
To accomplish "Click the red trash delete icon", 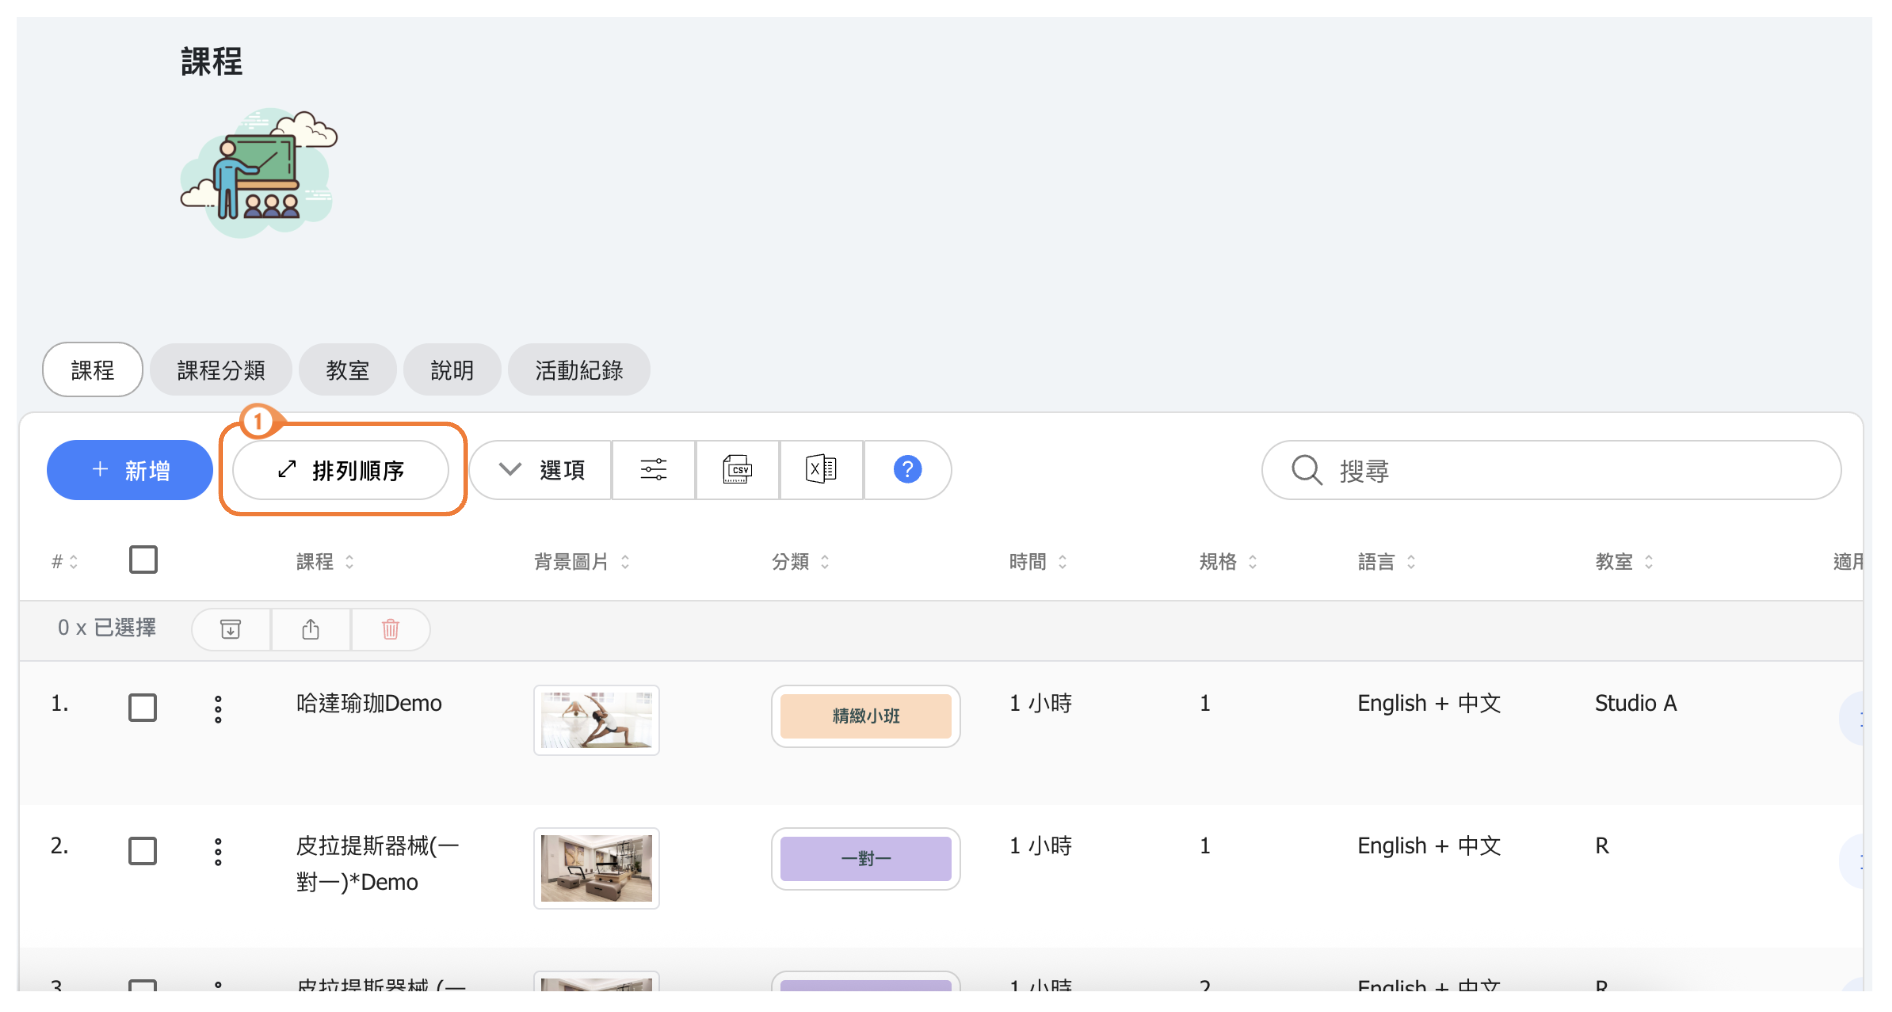I will (x=390, y=629).
